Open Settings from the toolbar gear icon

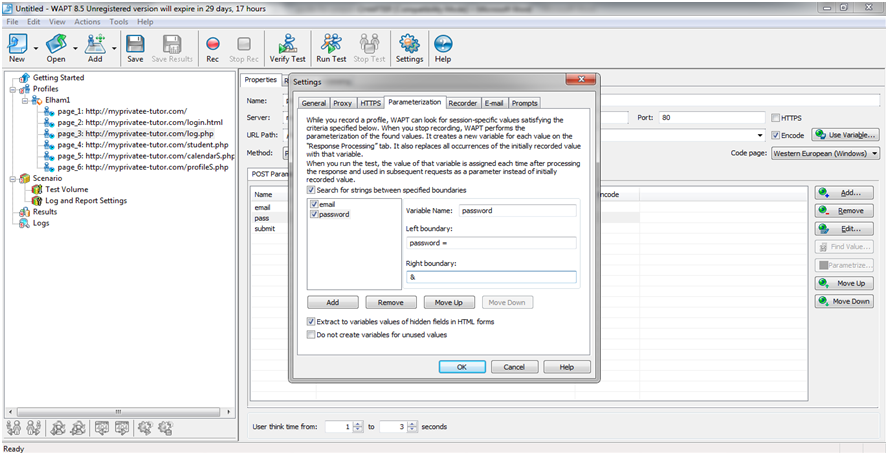pyautogui.click(x=409, y=47)
